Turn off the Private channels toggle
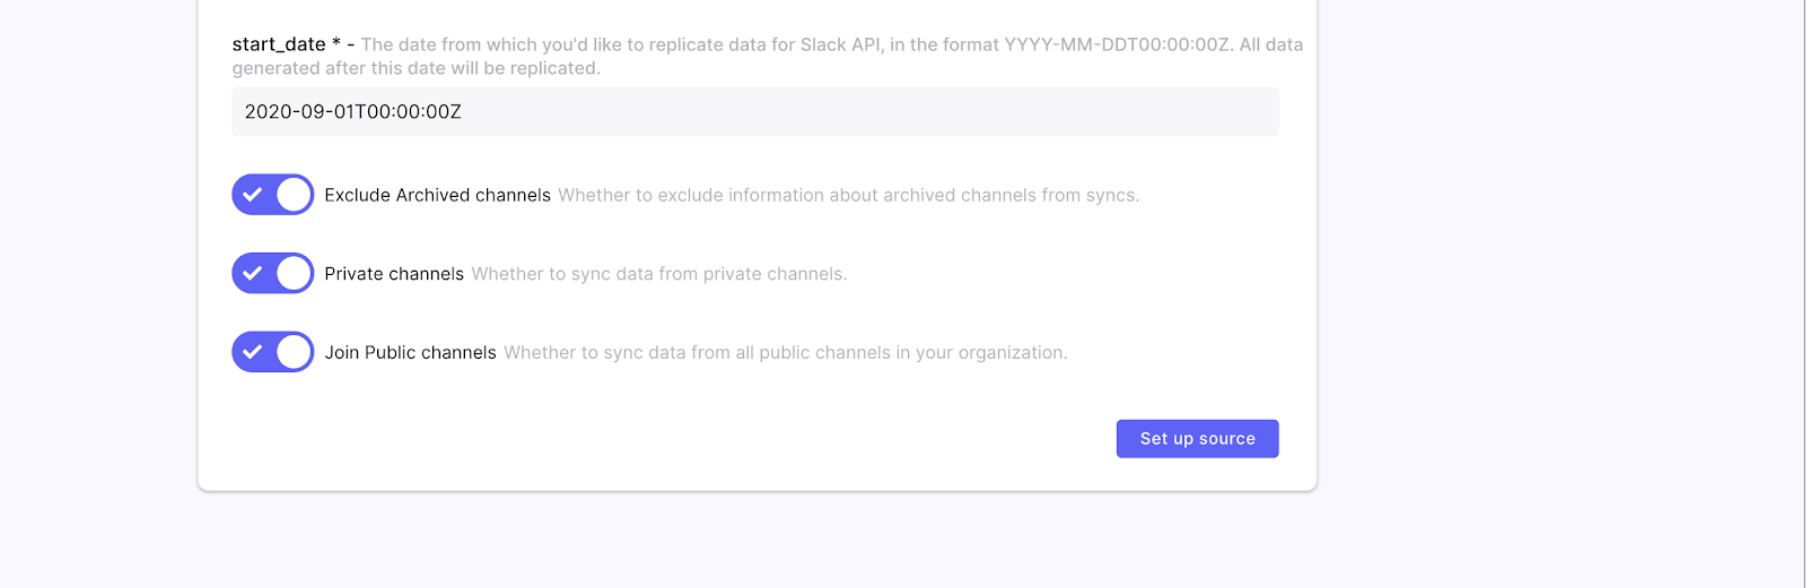This screenshot has height=588, width=1808. [272, 273]
